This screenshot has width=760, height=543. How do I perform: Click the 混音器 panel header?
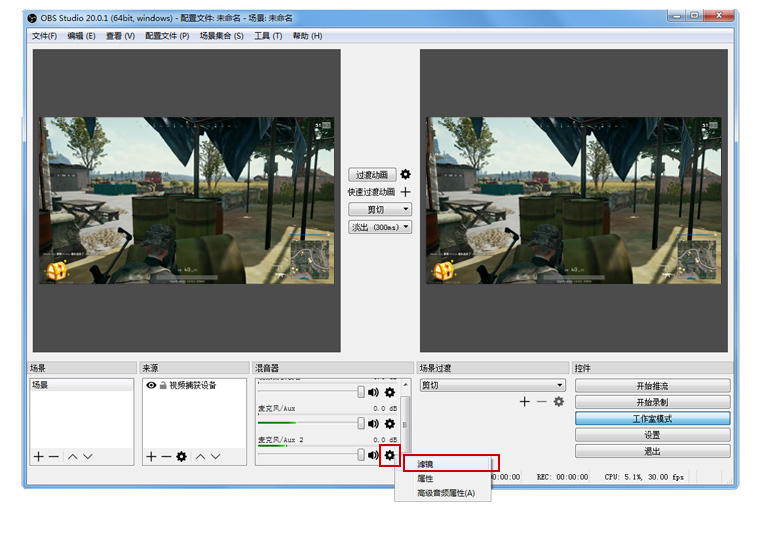(x=332, y=368)
